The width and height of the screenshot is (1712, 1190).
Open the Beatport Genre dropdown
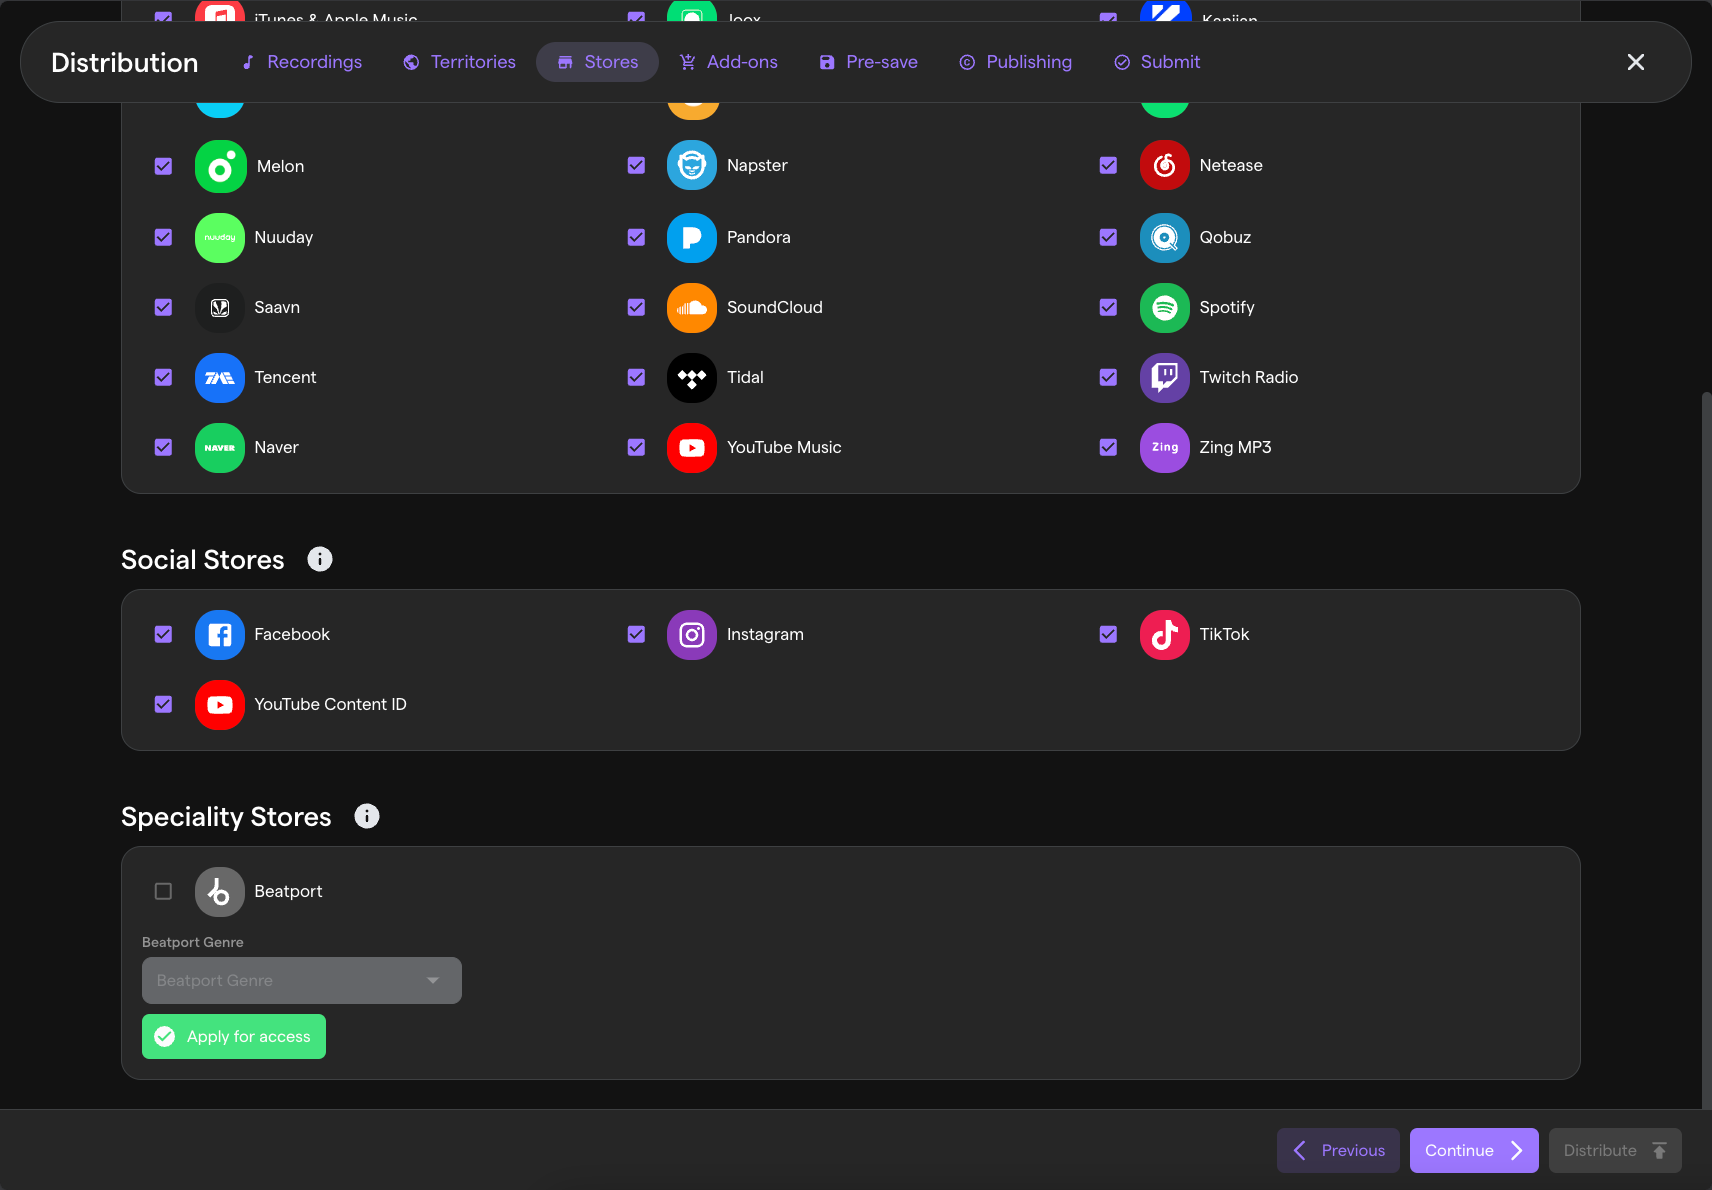pyautogui.click(x=302, y=981)
